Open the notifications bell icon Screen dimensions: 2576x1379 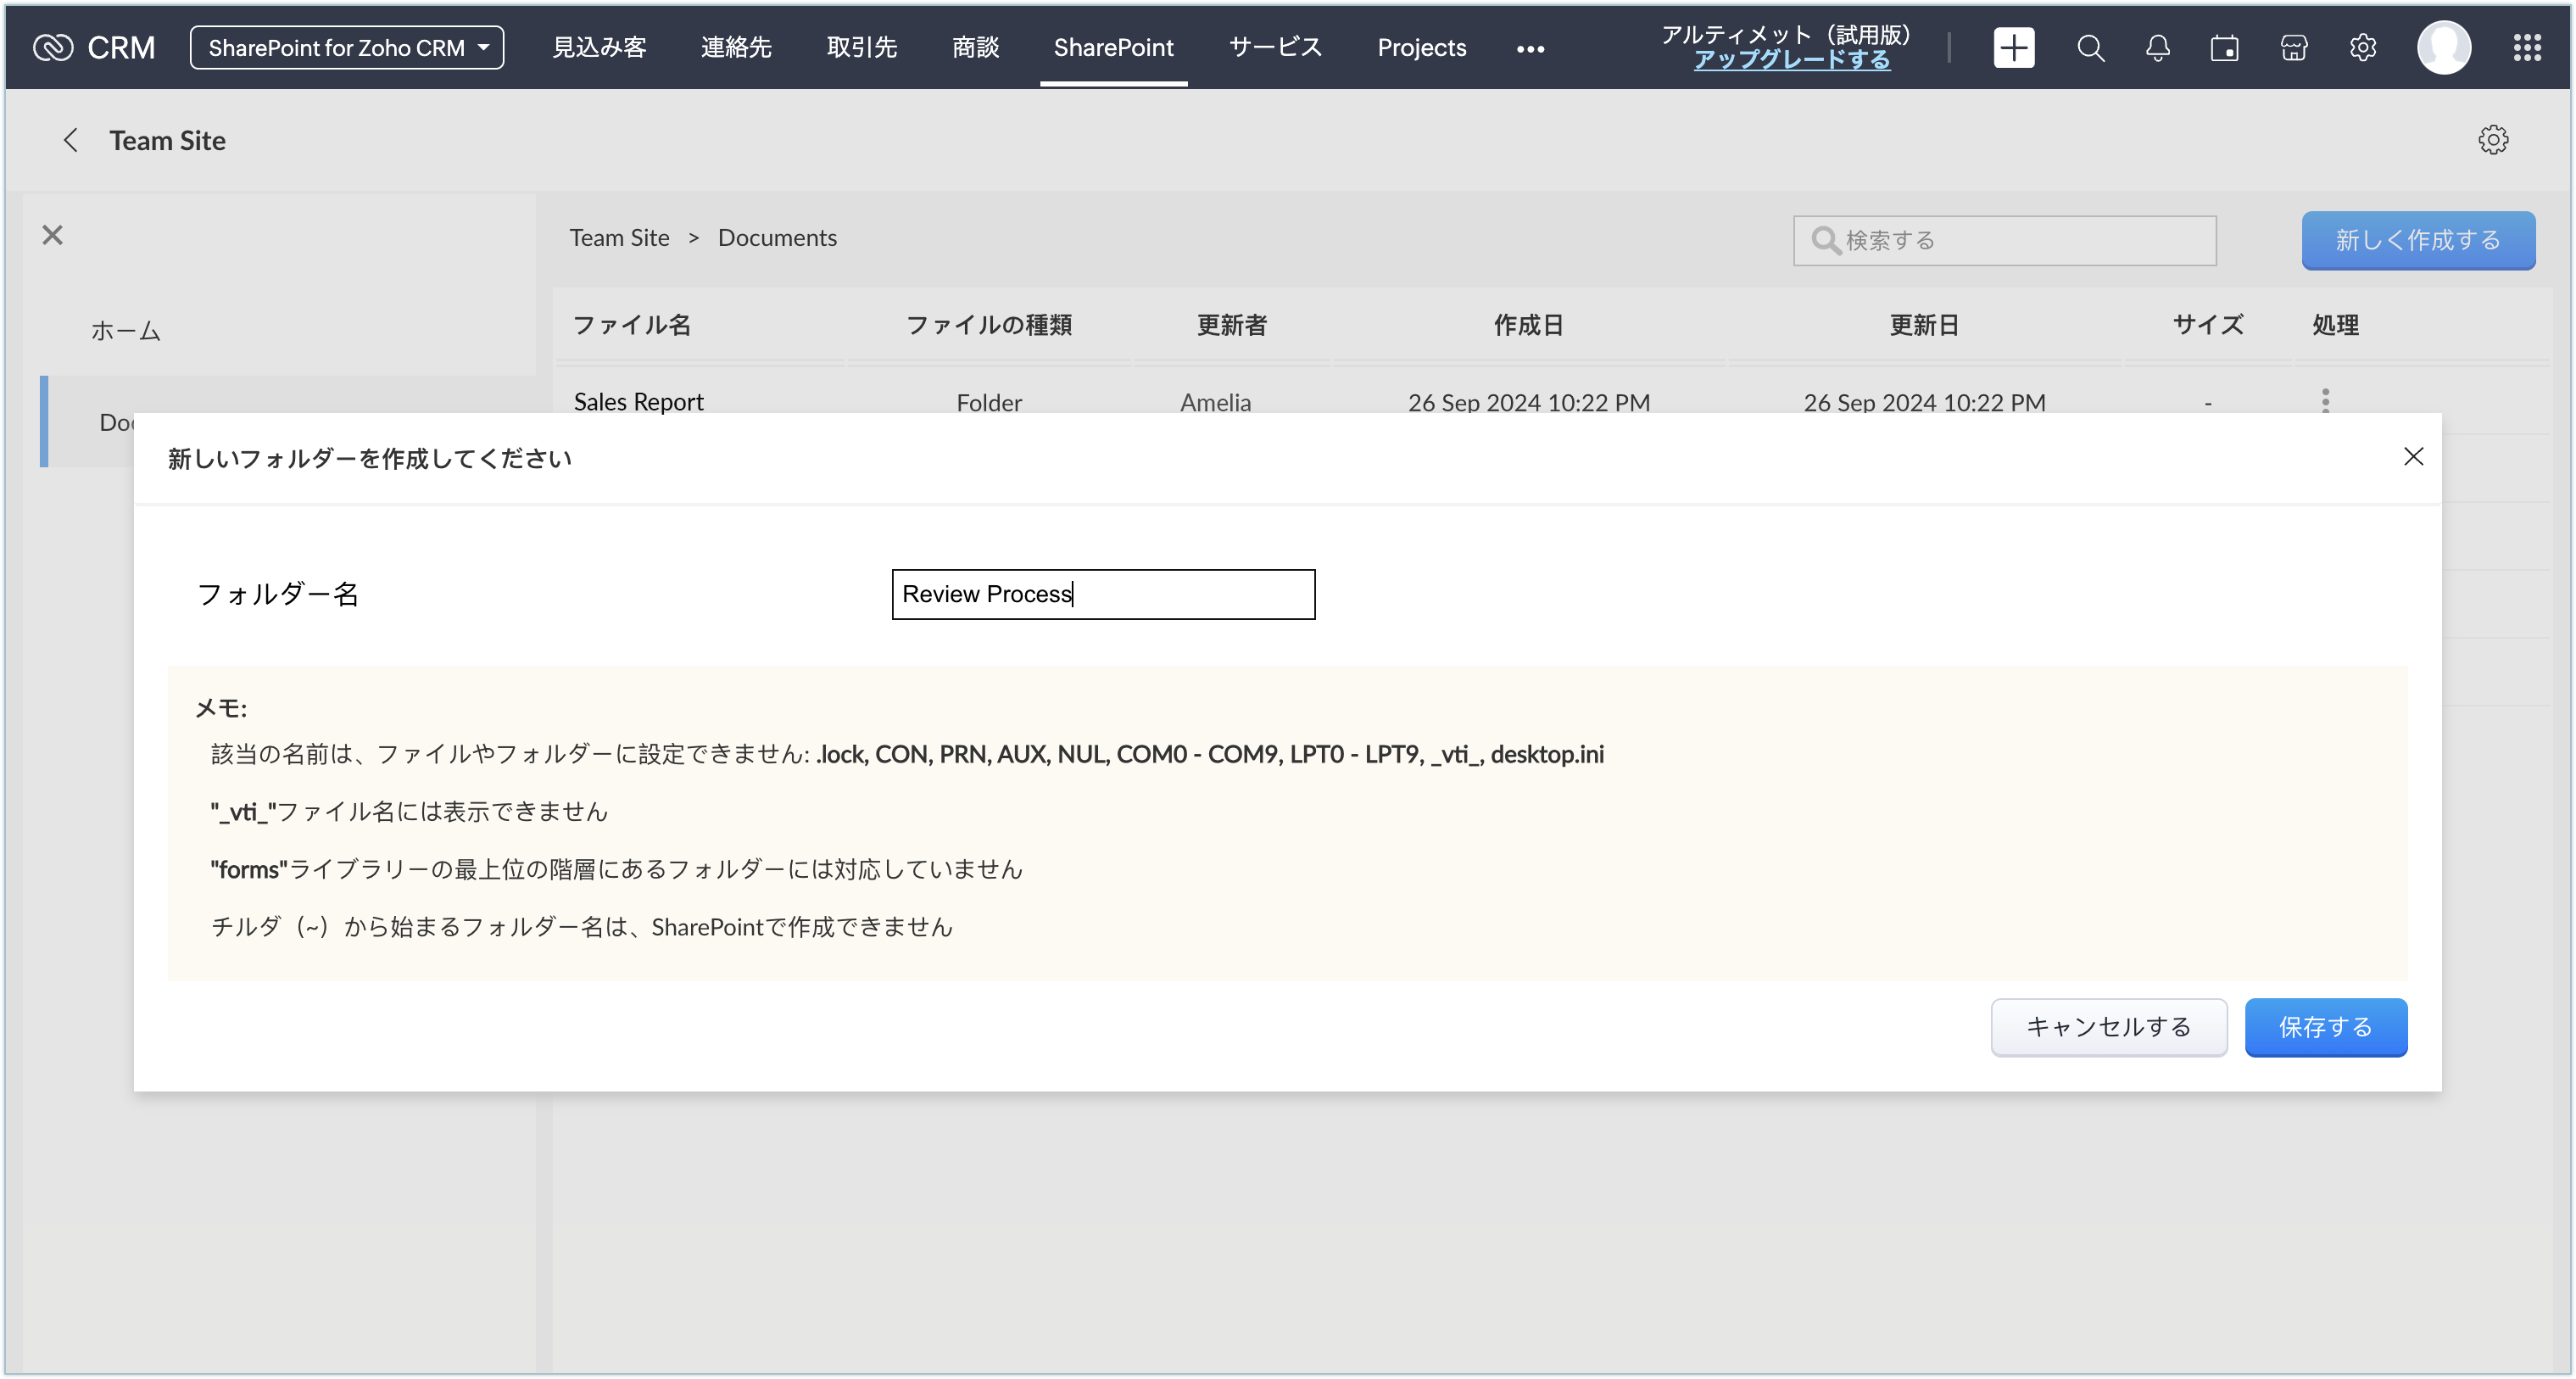click(x=2158, y=47)
